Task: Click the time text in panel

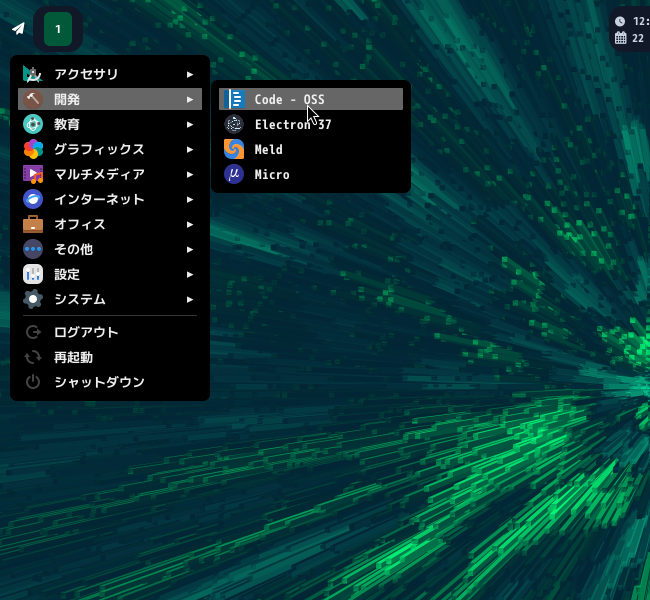Action: coord(641,22)
